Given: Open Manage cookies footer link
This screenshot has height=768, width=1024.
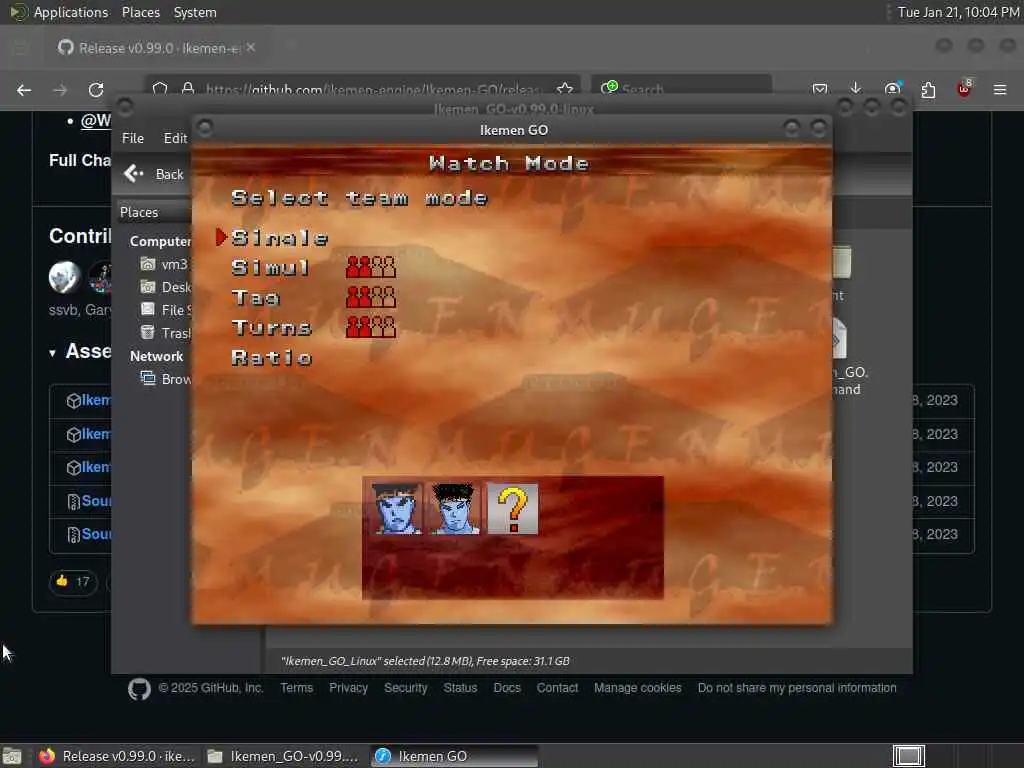Looking at the screenshot, I should [637, 688].
